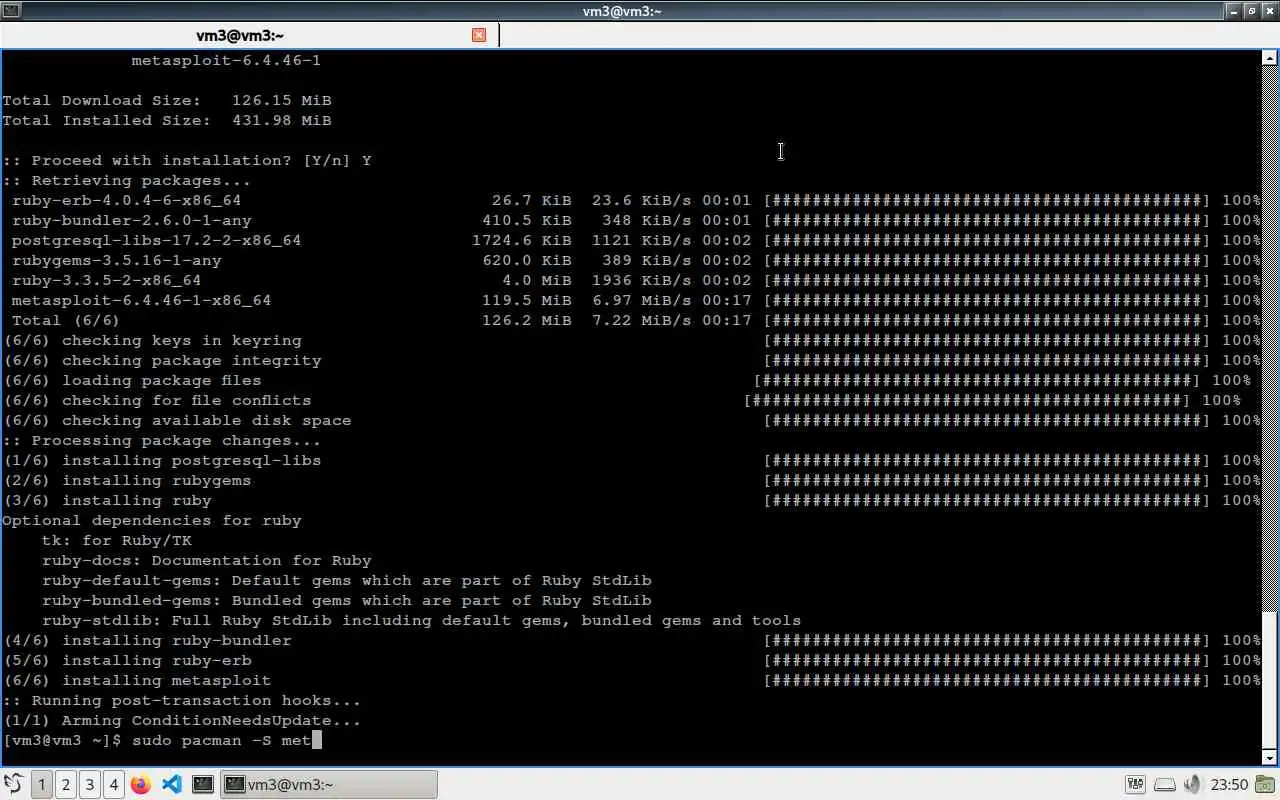Click the 'ruby-docs: Documentation for Ruby' line

pyautogui.click(x=206, y=560)
